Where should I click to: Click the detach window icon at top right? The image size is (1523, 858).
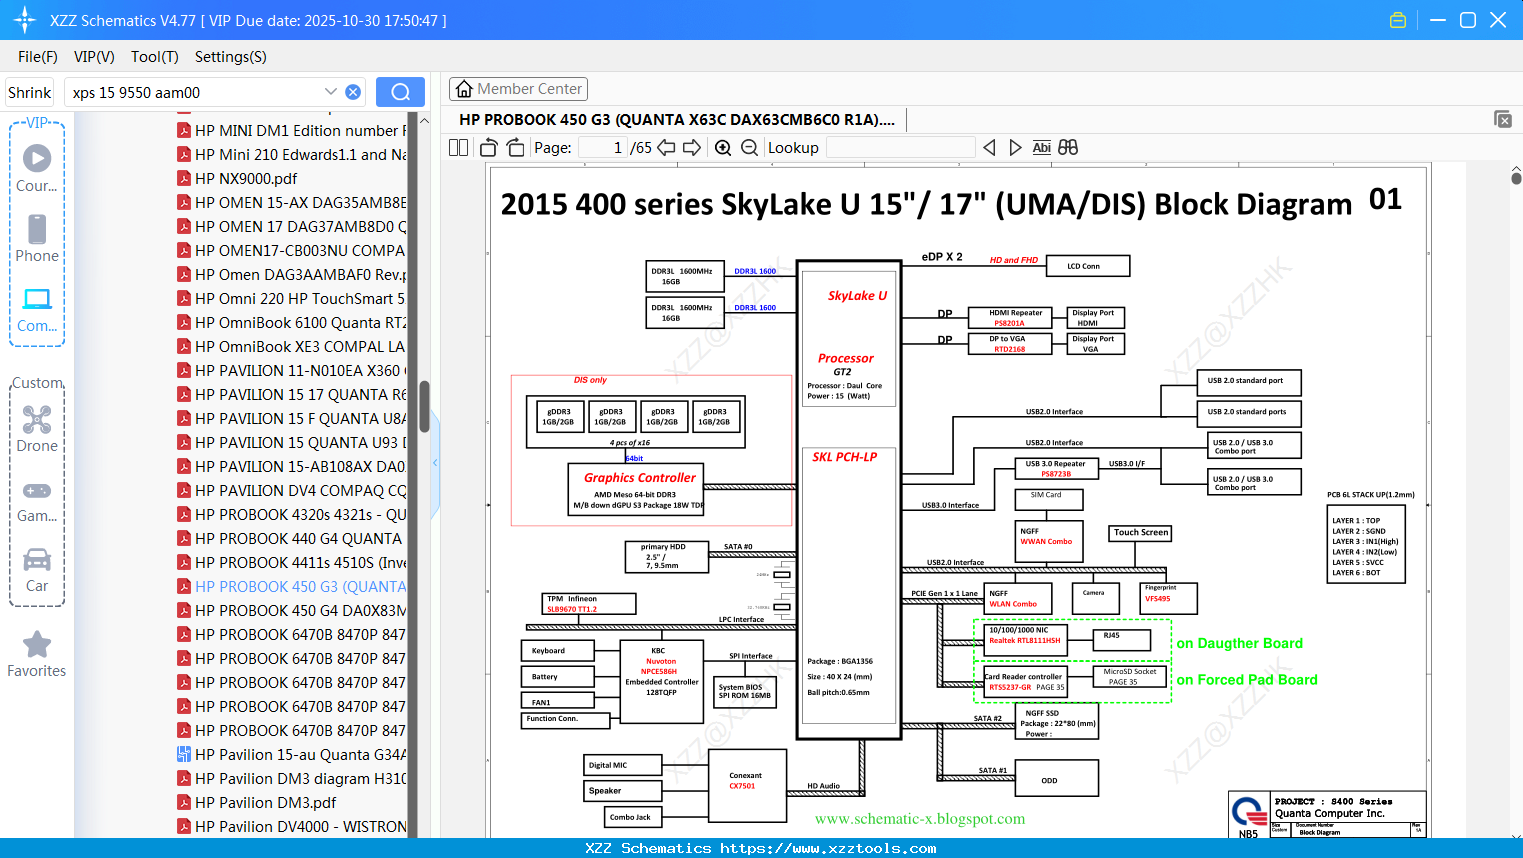click(x=1503, y=119)
